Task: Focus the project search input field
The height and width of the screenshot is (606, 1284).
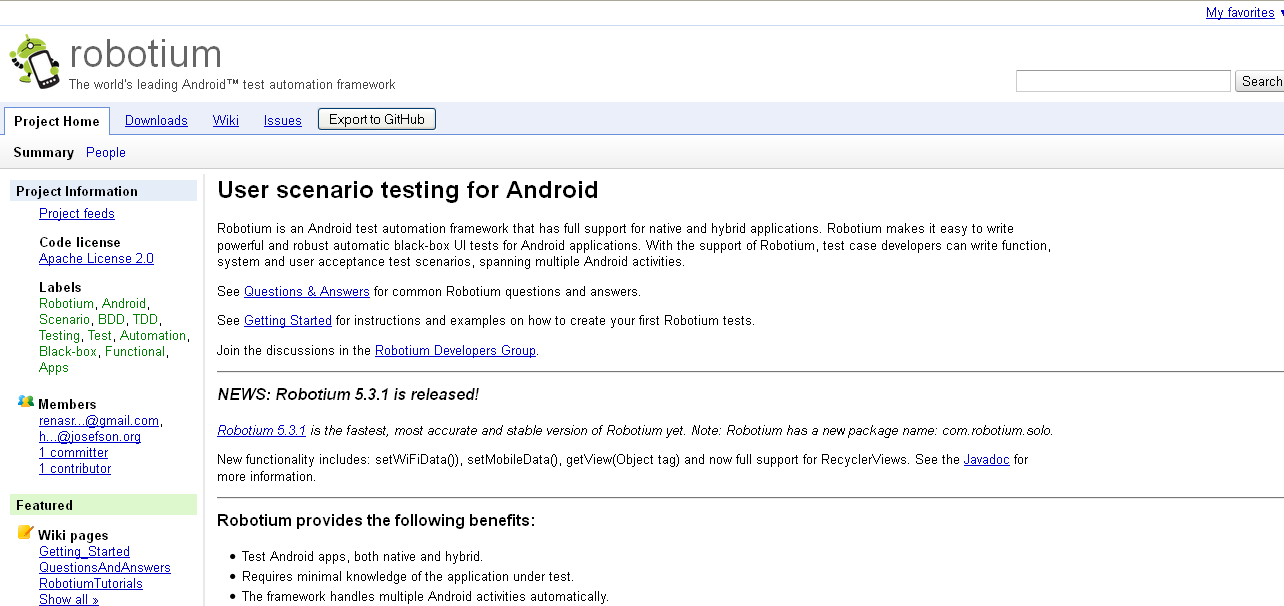Action: click(x=1123, y=81)
